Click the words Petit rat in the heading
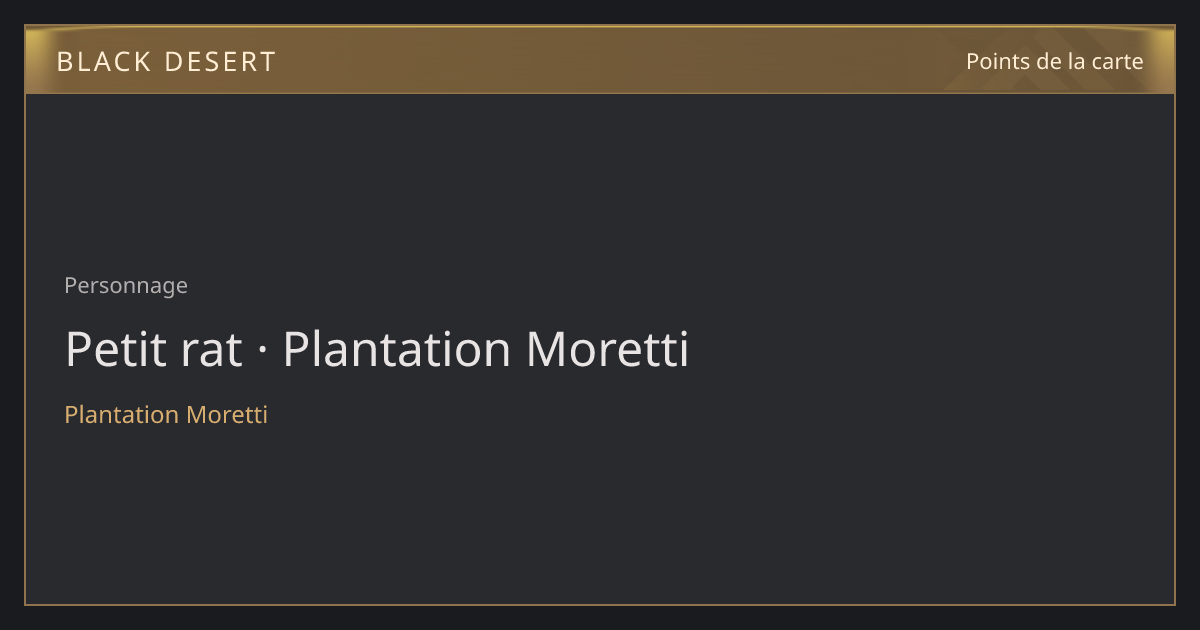Viewport: 1200px width, 630px height. 154,349
